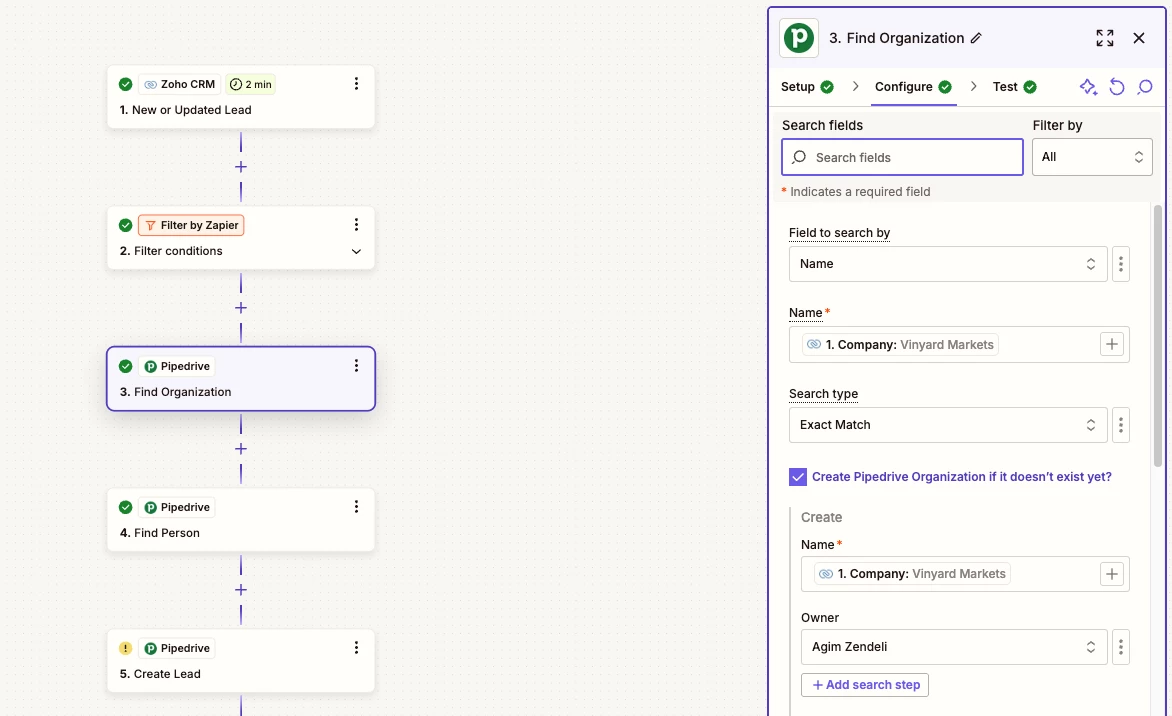Click the more options next to Owner

(x=1120, y=647)
